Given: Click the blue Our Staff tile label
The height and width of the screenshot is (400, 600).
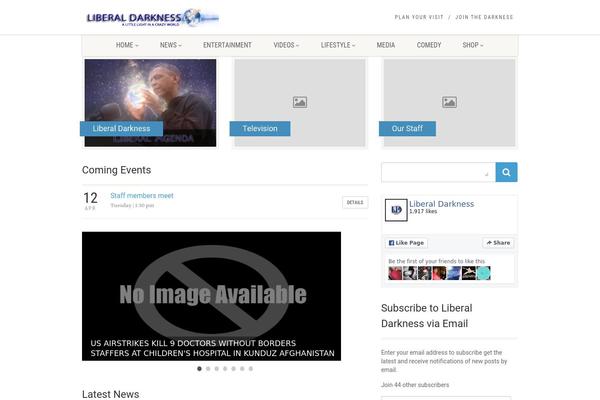Looking at the screenshot, I should [407, 129].
